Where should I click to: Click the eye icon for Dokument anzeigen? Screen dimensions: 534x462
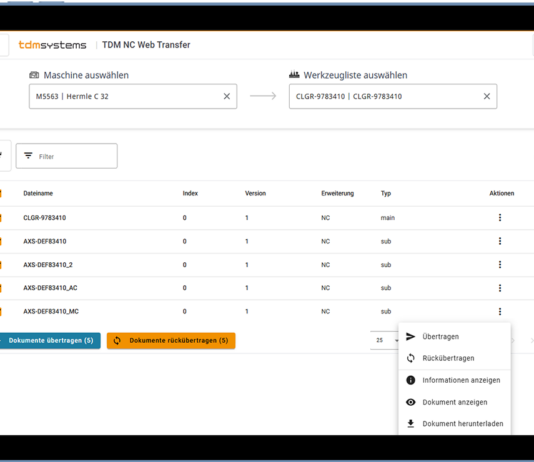pos(411,402)
